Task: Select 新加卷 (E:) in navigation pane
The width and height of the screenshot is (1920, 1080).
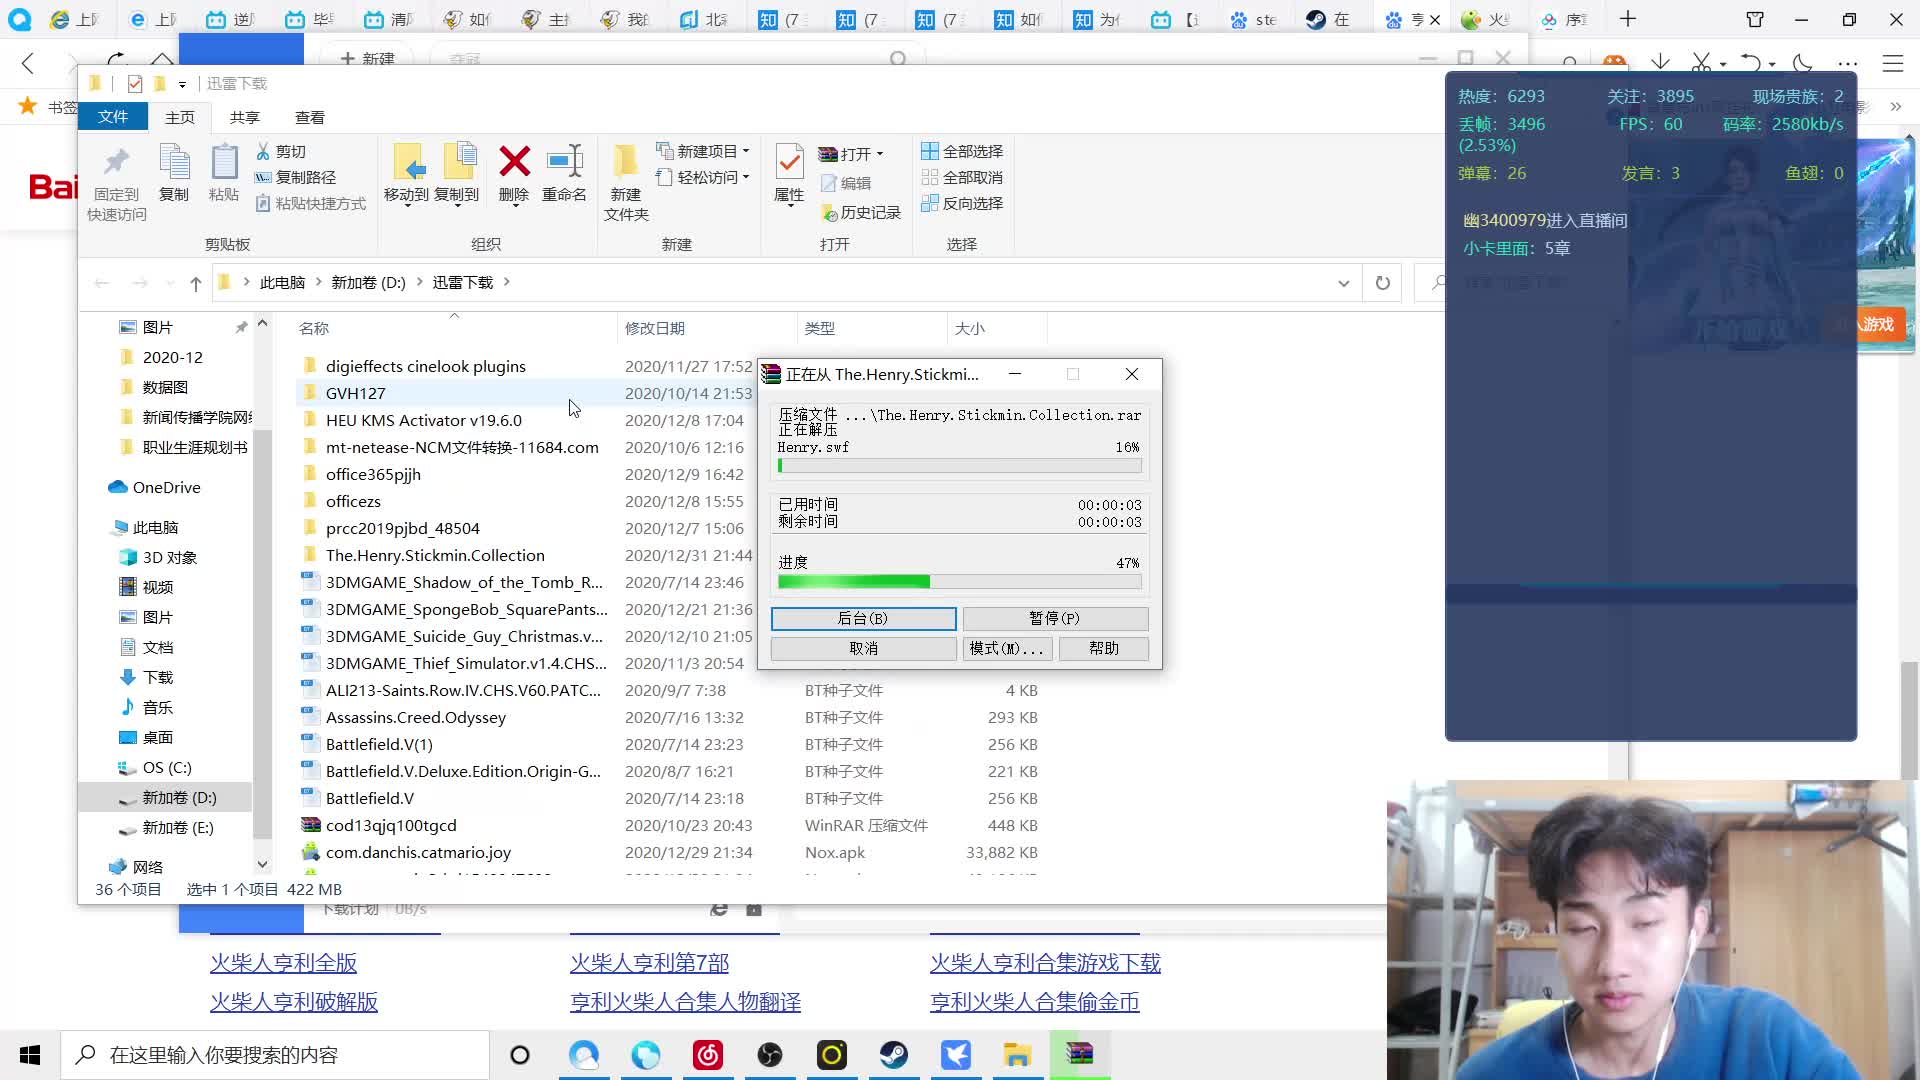Action: pyautogui.click(x=178, y=828)
